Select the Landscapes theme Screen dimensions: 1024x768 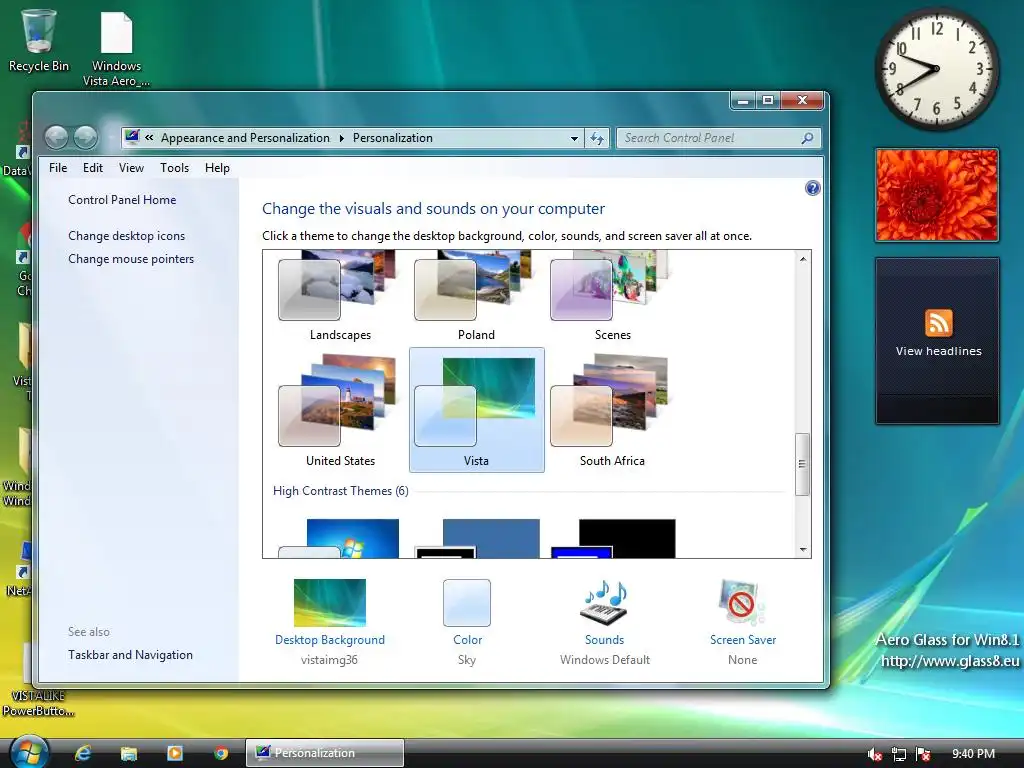(x=340, y=297)
